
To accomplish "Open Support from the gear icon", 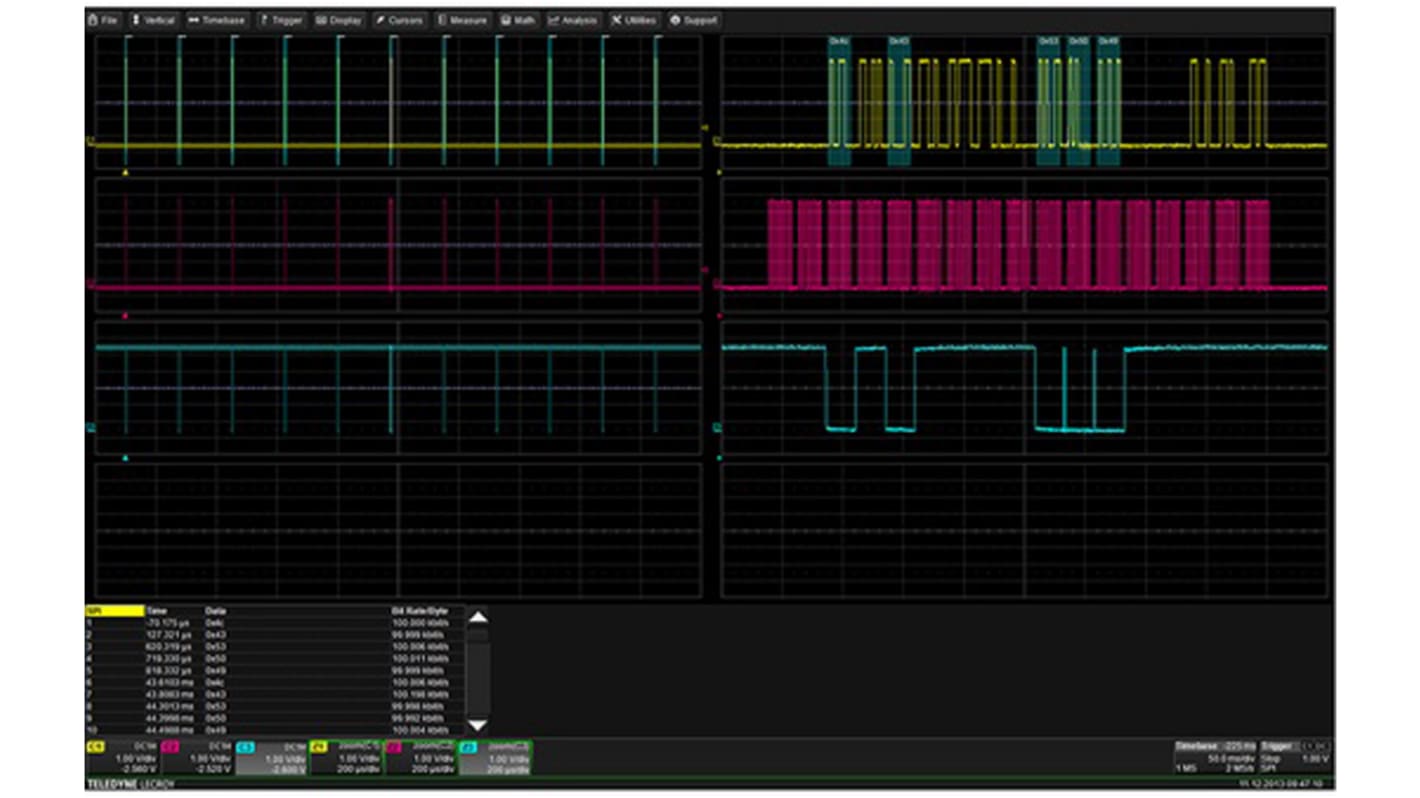I will 677,19.
